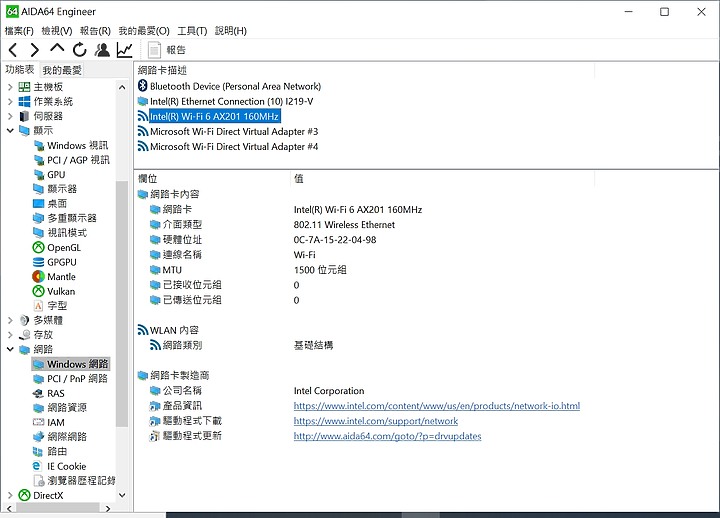This screenshot has height=518, width=720.
Task: Click the Vulkan icon in tree
Action: [x=39, y=291]
